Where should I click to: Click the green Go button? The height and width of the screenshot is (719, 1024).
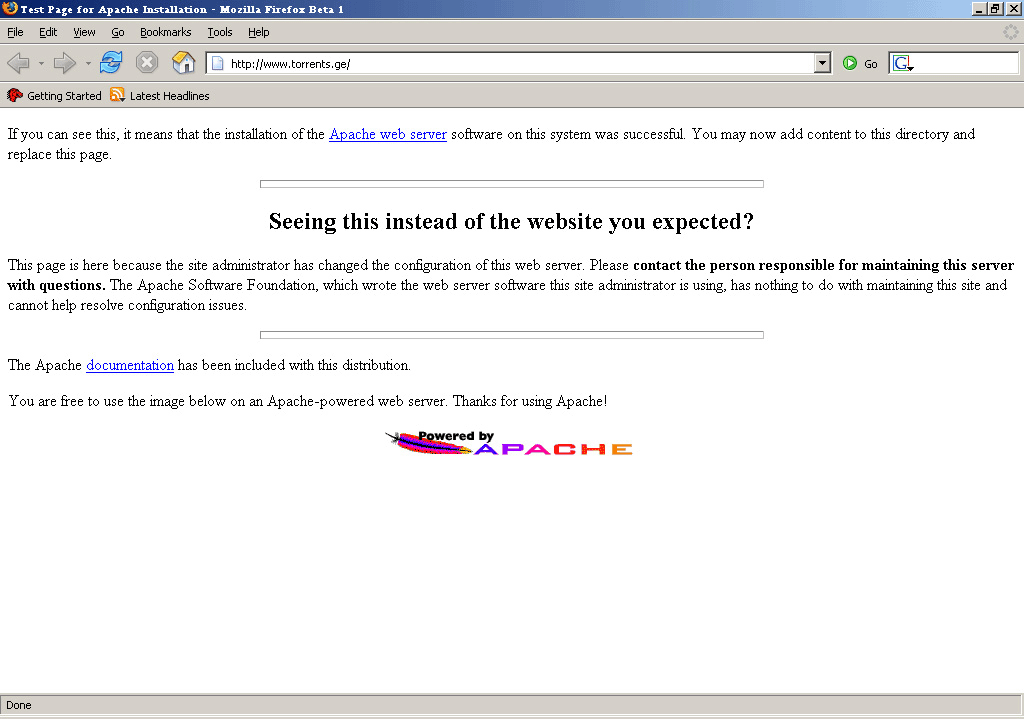pos(859,63)
